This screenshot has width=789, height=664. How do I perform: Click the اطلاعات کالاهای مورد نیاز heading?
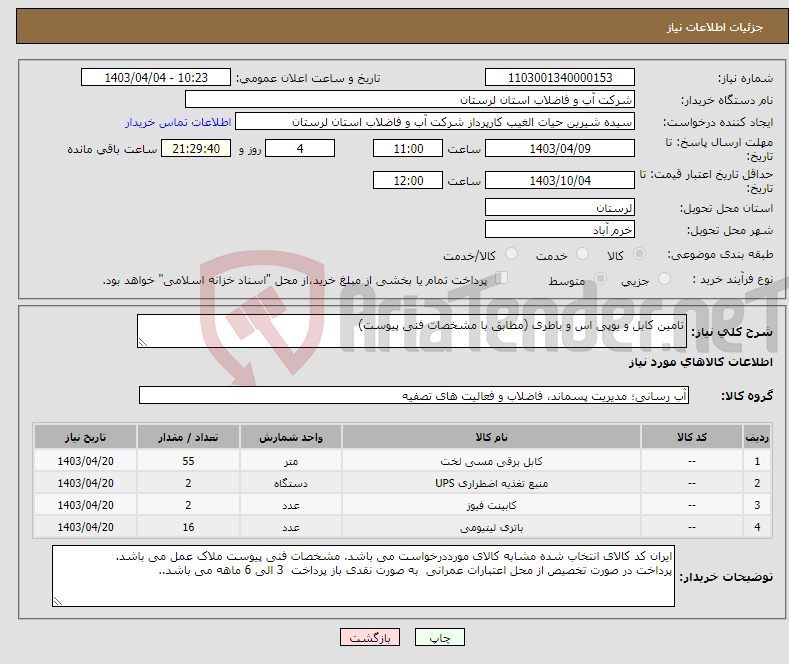click(x=700, y=362)
